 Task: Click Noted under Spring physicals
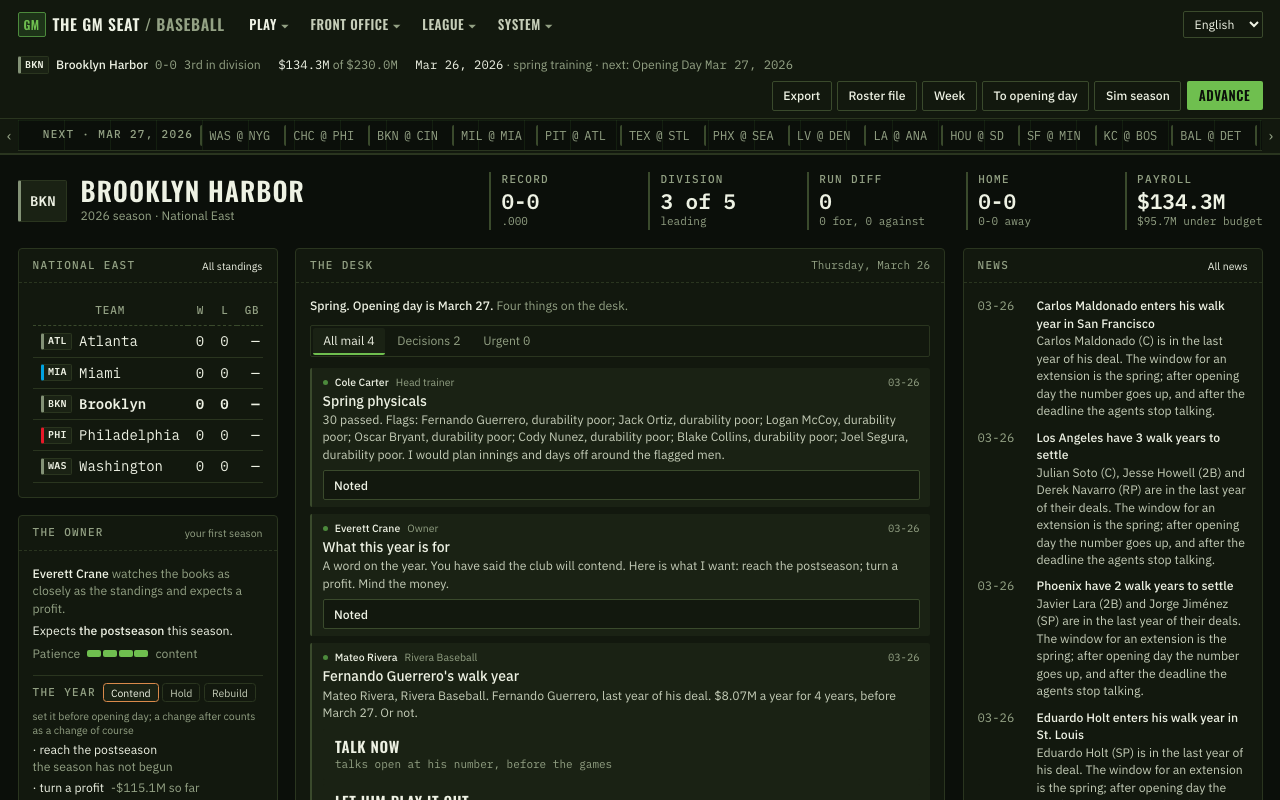tap(621, 485)
